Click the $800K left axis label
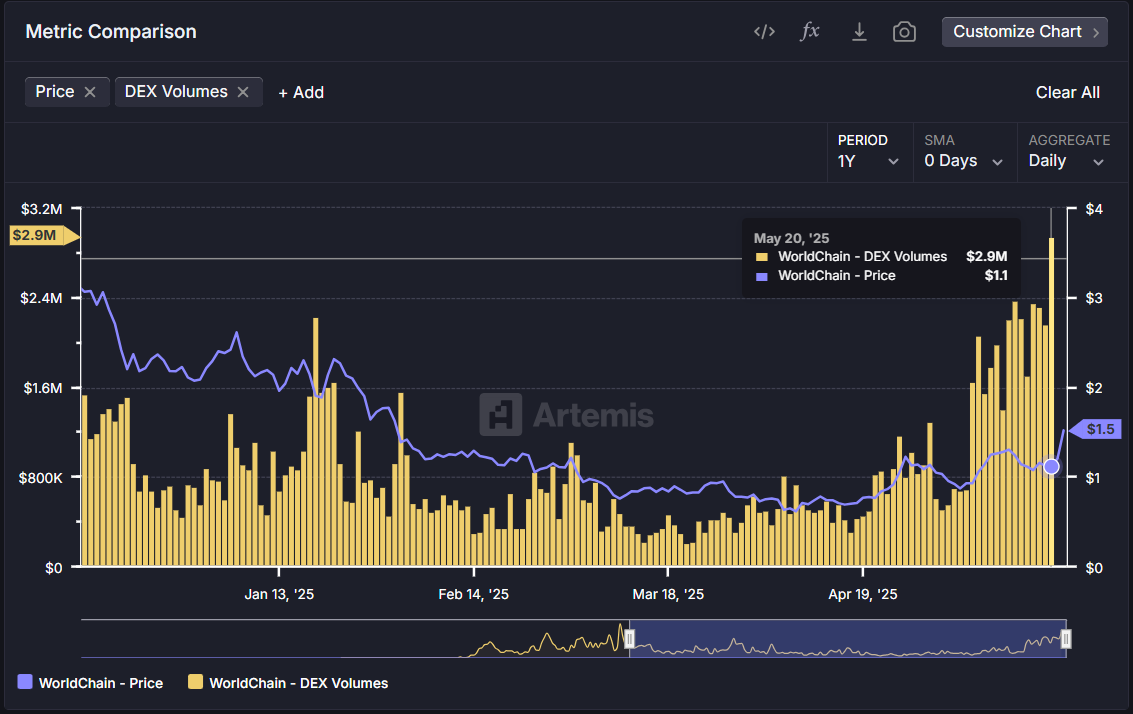This screenshot has width=1133, height=714. 40,478
